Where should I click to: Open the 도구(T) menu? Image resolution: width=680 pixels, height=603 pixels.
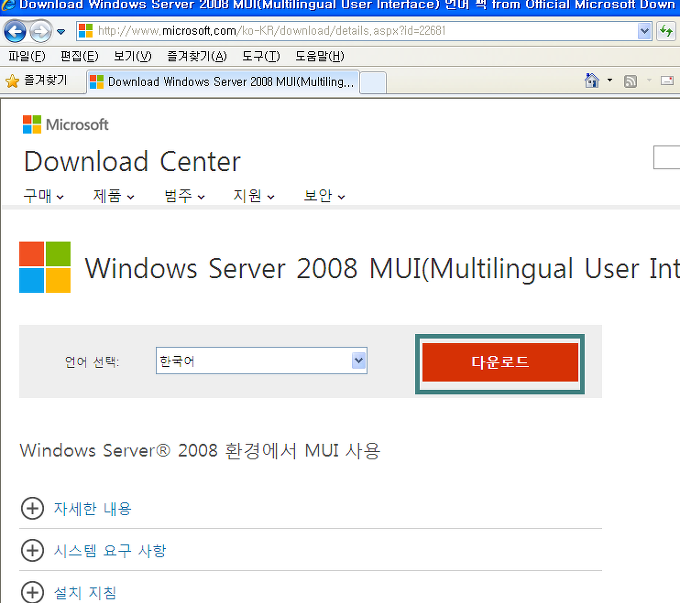261,56
